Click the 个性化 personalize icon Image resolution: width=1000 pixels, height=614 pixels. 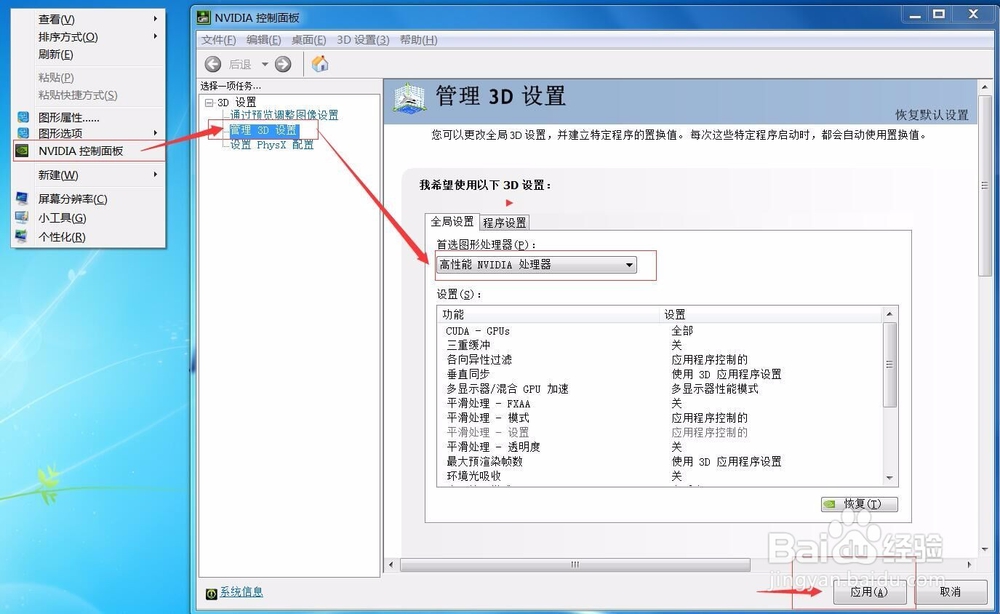point(22,237)
